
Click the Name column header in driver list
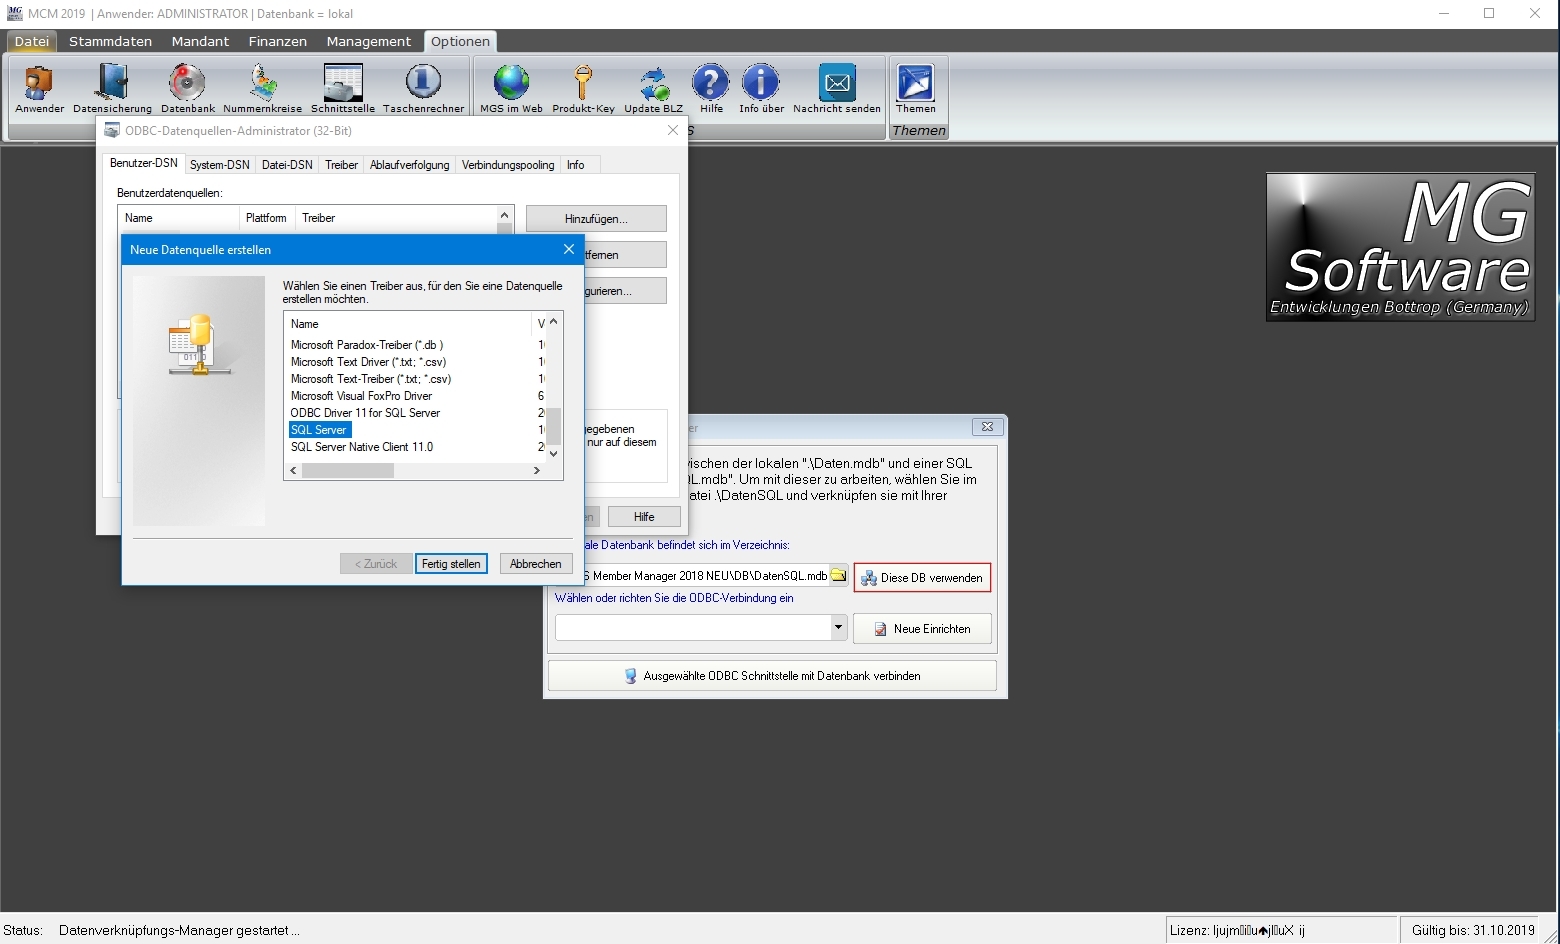409,324
